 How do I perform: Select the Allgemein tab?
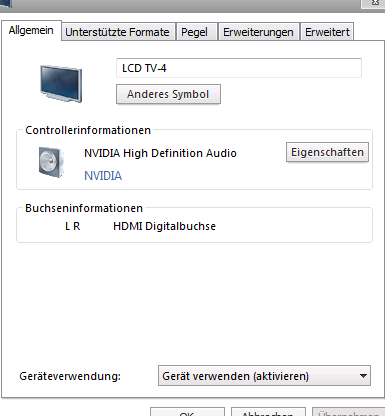31,31
